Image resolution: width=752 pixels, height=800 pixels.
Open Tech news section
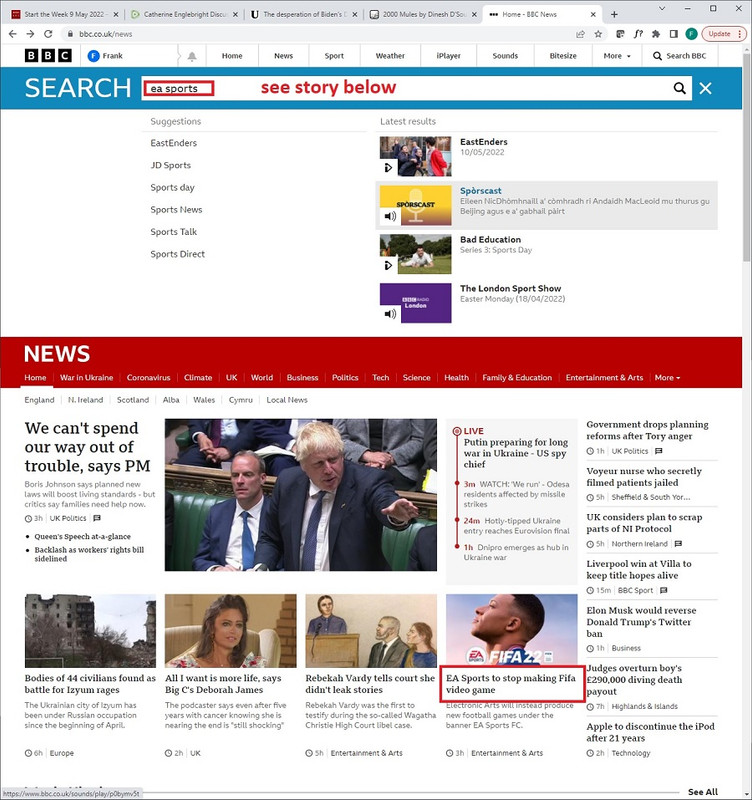tap(381, 378)
